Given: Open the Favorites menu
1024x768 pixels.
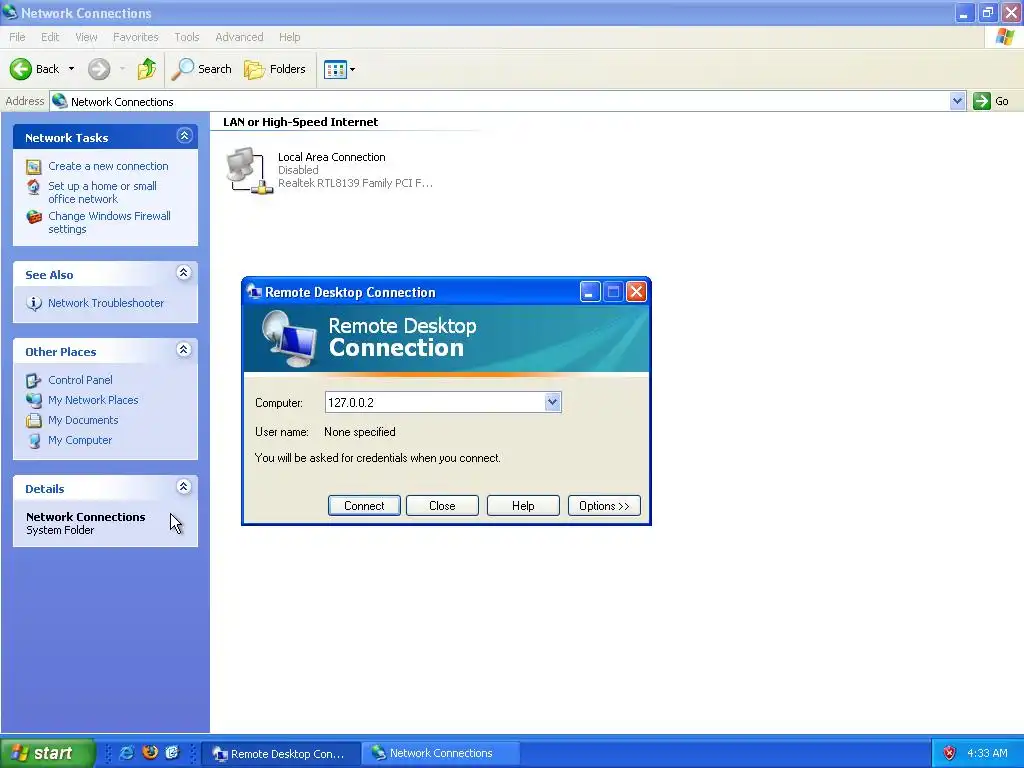Looking at the screenshot, I should [x=136, y=37].
